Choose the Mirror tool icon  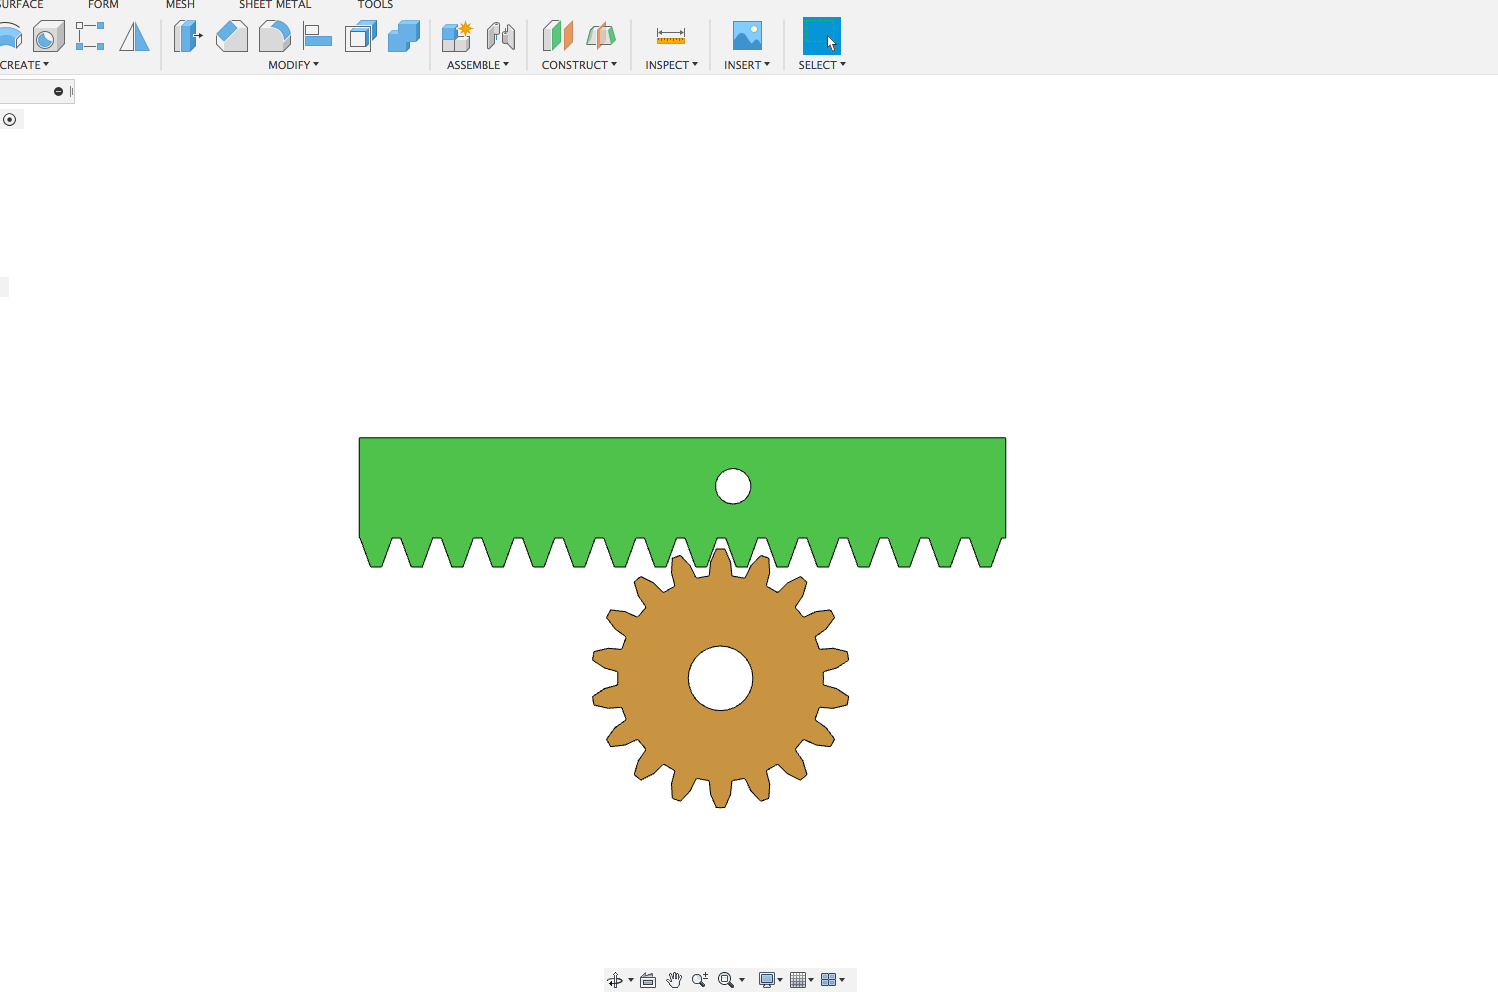134,37
